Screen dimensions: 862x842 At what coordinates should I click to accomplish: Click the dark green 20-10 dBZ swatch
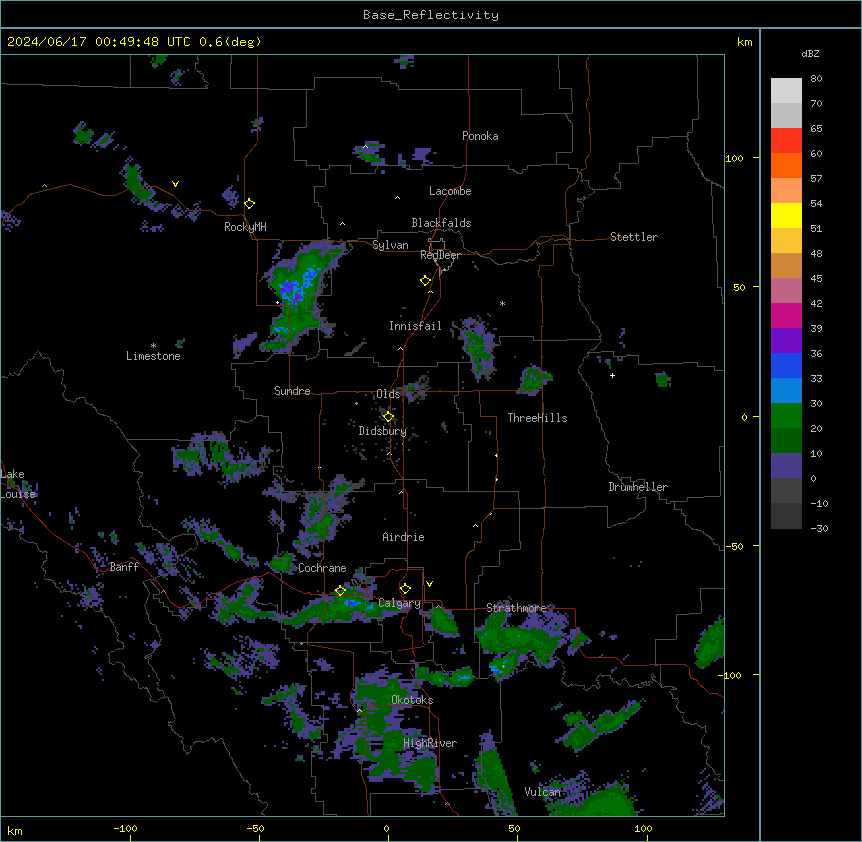(x=786, y=441)
